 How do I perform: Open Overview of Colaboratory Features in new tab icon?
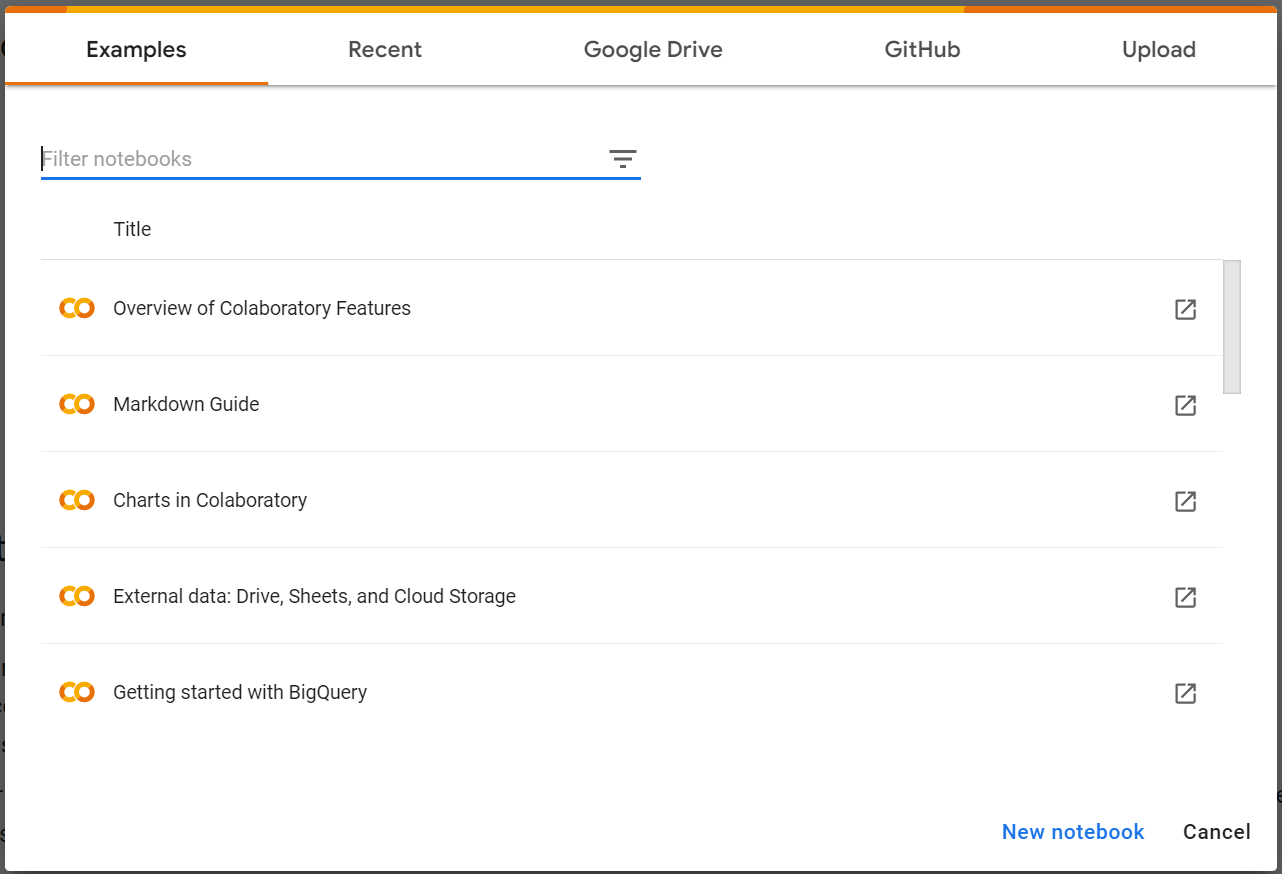pos(1185,309)
